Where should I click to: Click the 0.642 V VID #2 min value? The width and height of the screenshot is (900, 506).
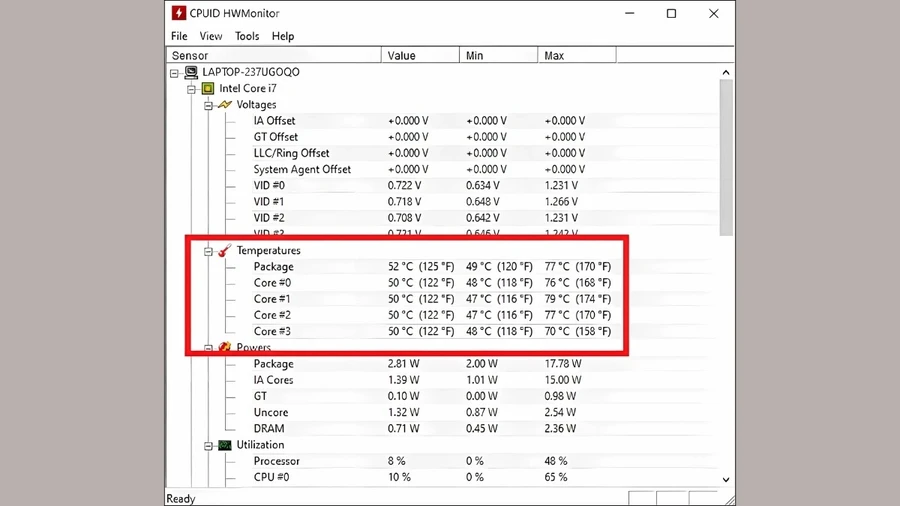pyautogui.click(x=482, y=217)
